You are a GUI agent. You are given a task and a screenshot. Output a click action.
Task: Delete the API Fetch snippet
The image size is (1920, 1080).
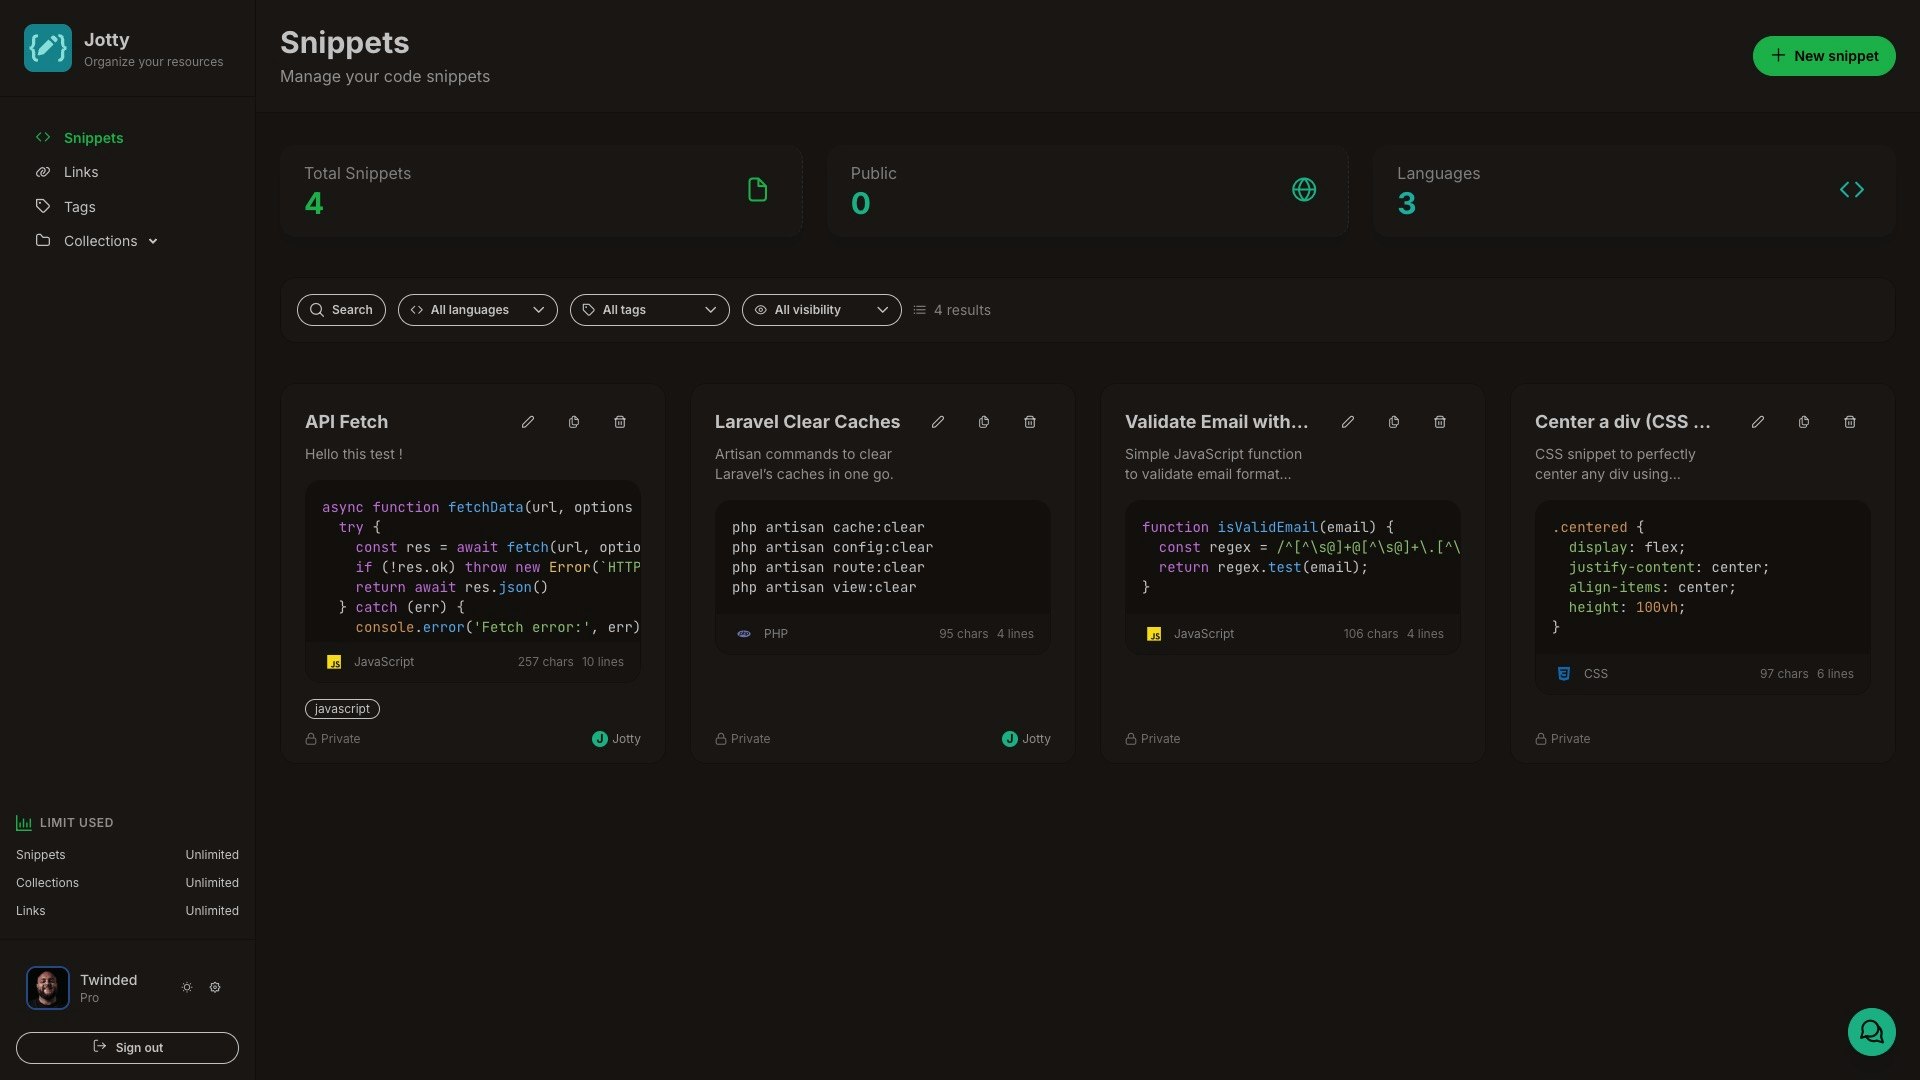620,422
